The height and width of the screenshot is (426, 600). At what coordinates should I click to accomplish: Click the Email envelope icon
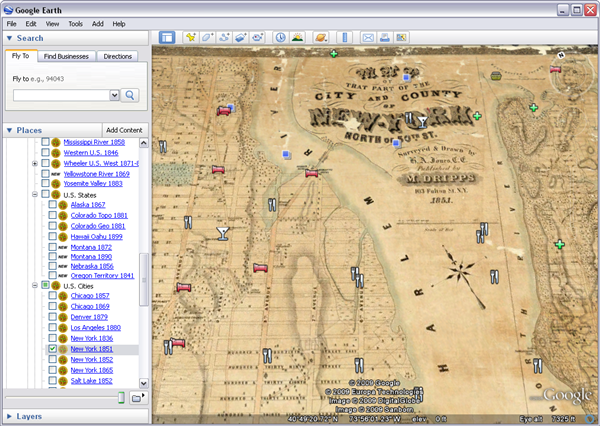(368, 38)
